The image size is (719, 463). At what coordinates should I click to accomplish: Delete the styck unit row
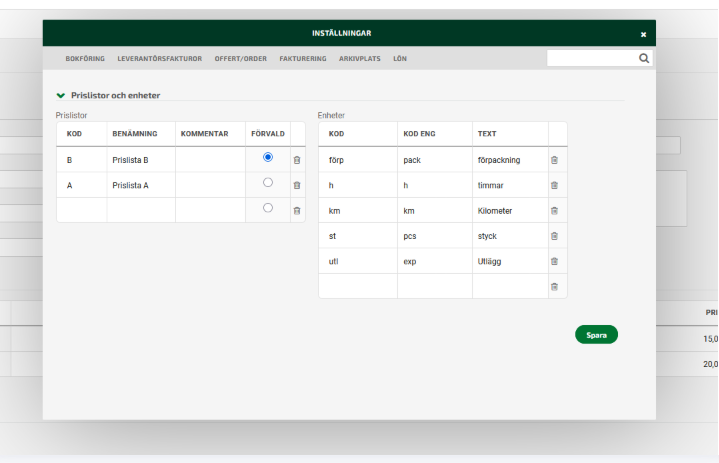554,236
